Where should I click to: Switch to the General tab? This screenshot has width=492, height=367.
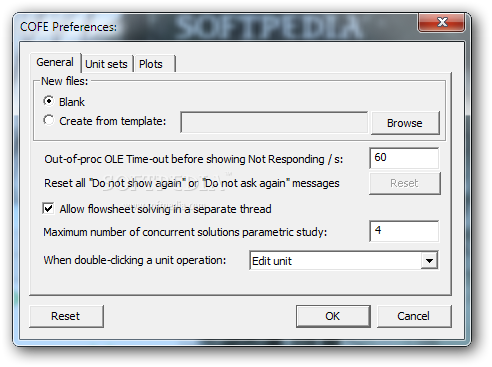tap(55, 62)
